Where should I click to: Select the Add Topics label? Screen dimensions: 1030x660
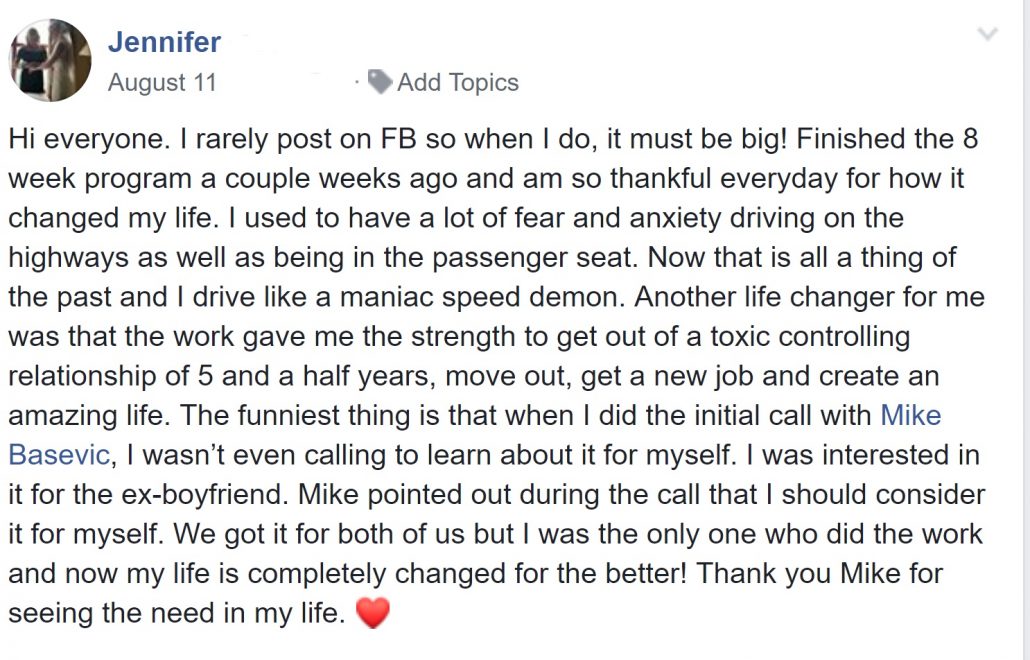tap(458, 82)
